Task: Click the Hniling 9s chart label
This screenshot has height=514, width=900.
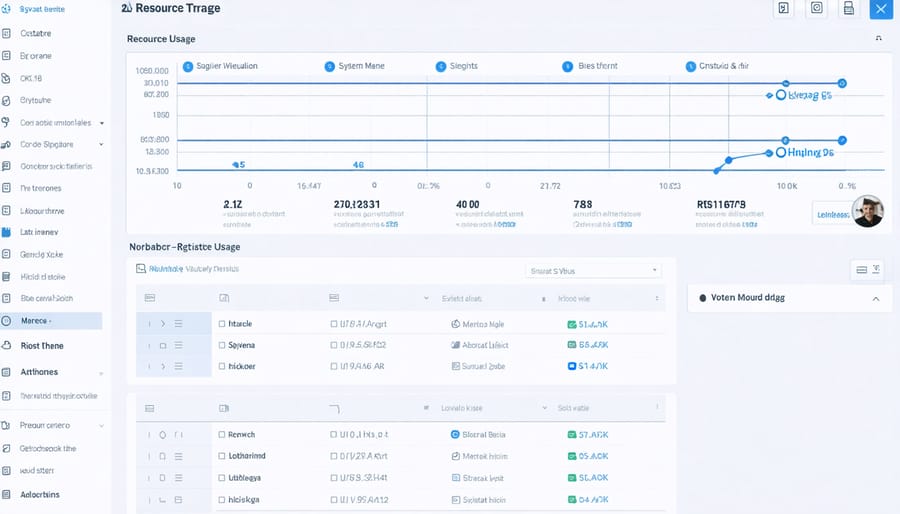Action: [810, 153]
